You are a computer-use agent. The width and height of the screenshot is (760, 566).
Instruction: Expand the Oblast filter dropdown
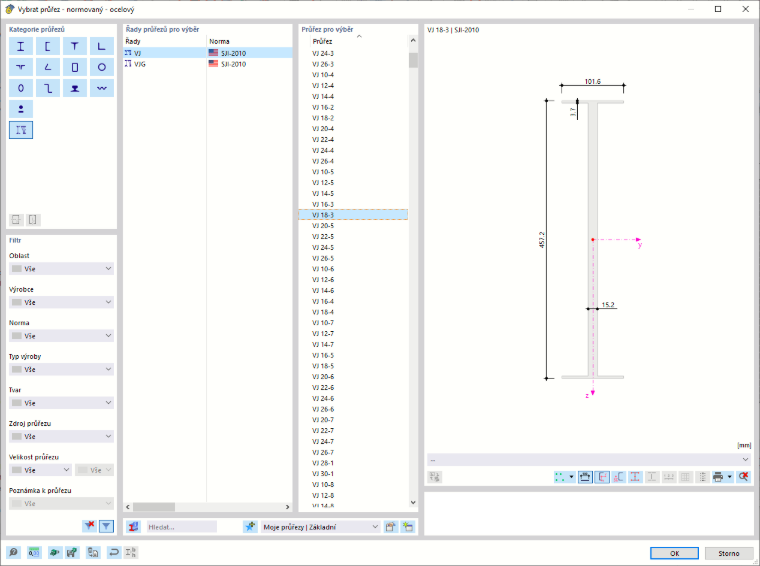click(62, 268)
